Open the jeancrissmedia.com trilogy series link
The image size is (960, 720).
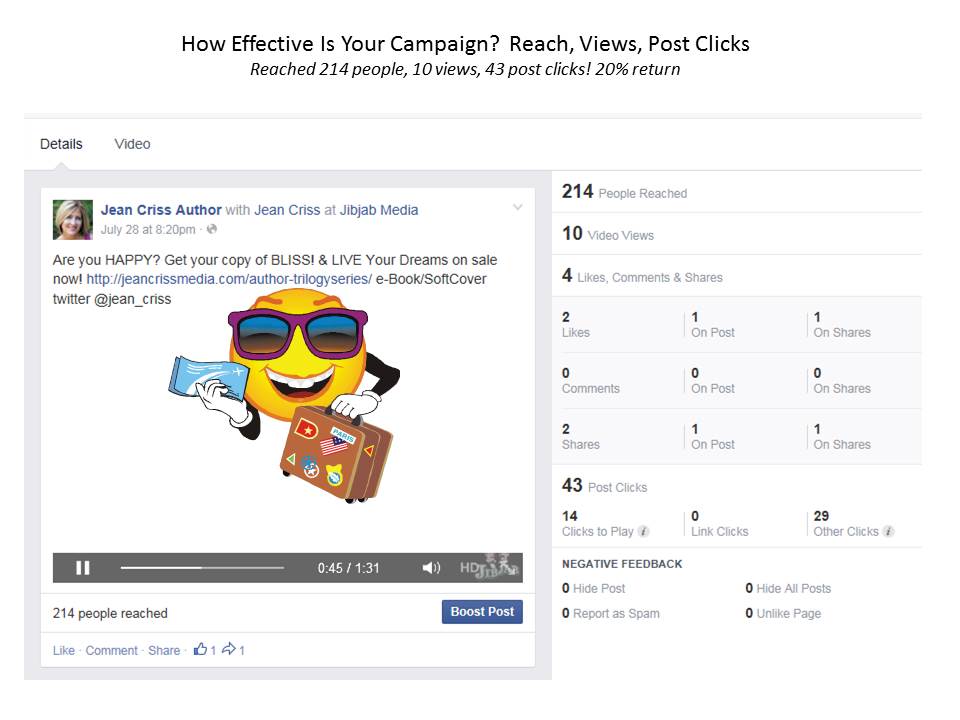pos(229,279)
